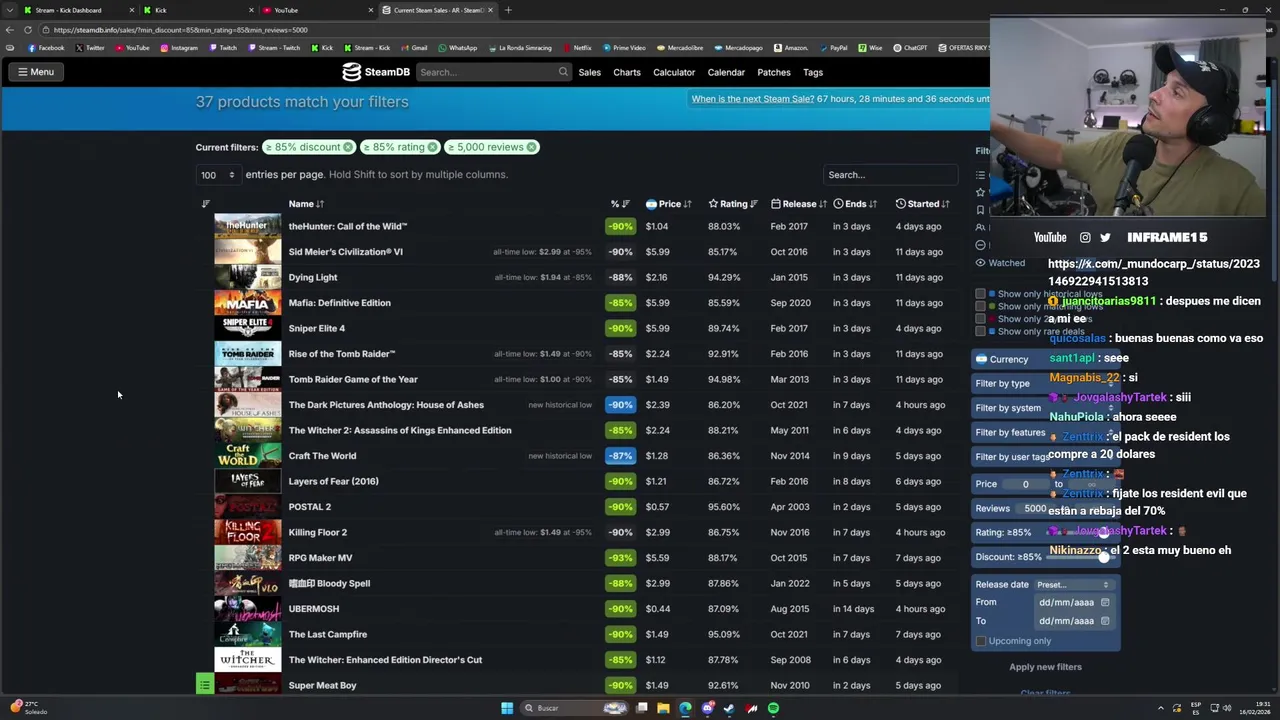The image size is (1280, 720).
Task: Open the Netflix bookmark
Action: [x=577, y=48]
